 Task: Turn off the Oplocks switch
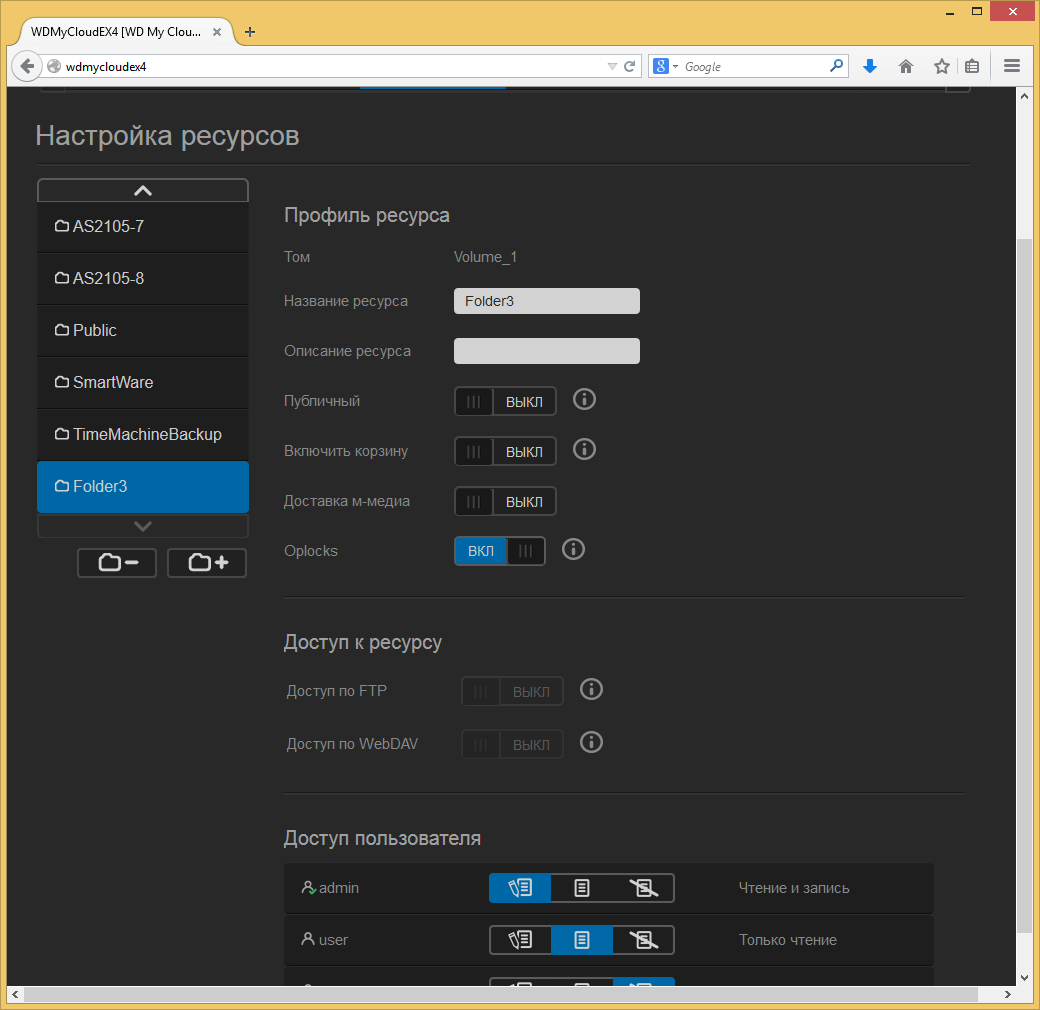[x=500, y=551]
